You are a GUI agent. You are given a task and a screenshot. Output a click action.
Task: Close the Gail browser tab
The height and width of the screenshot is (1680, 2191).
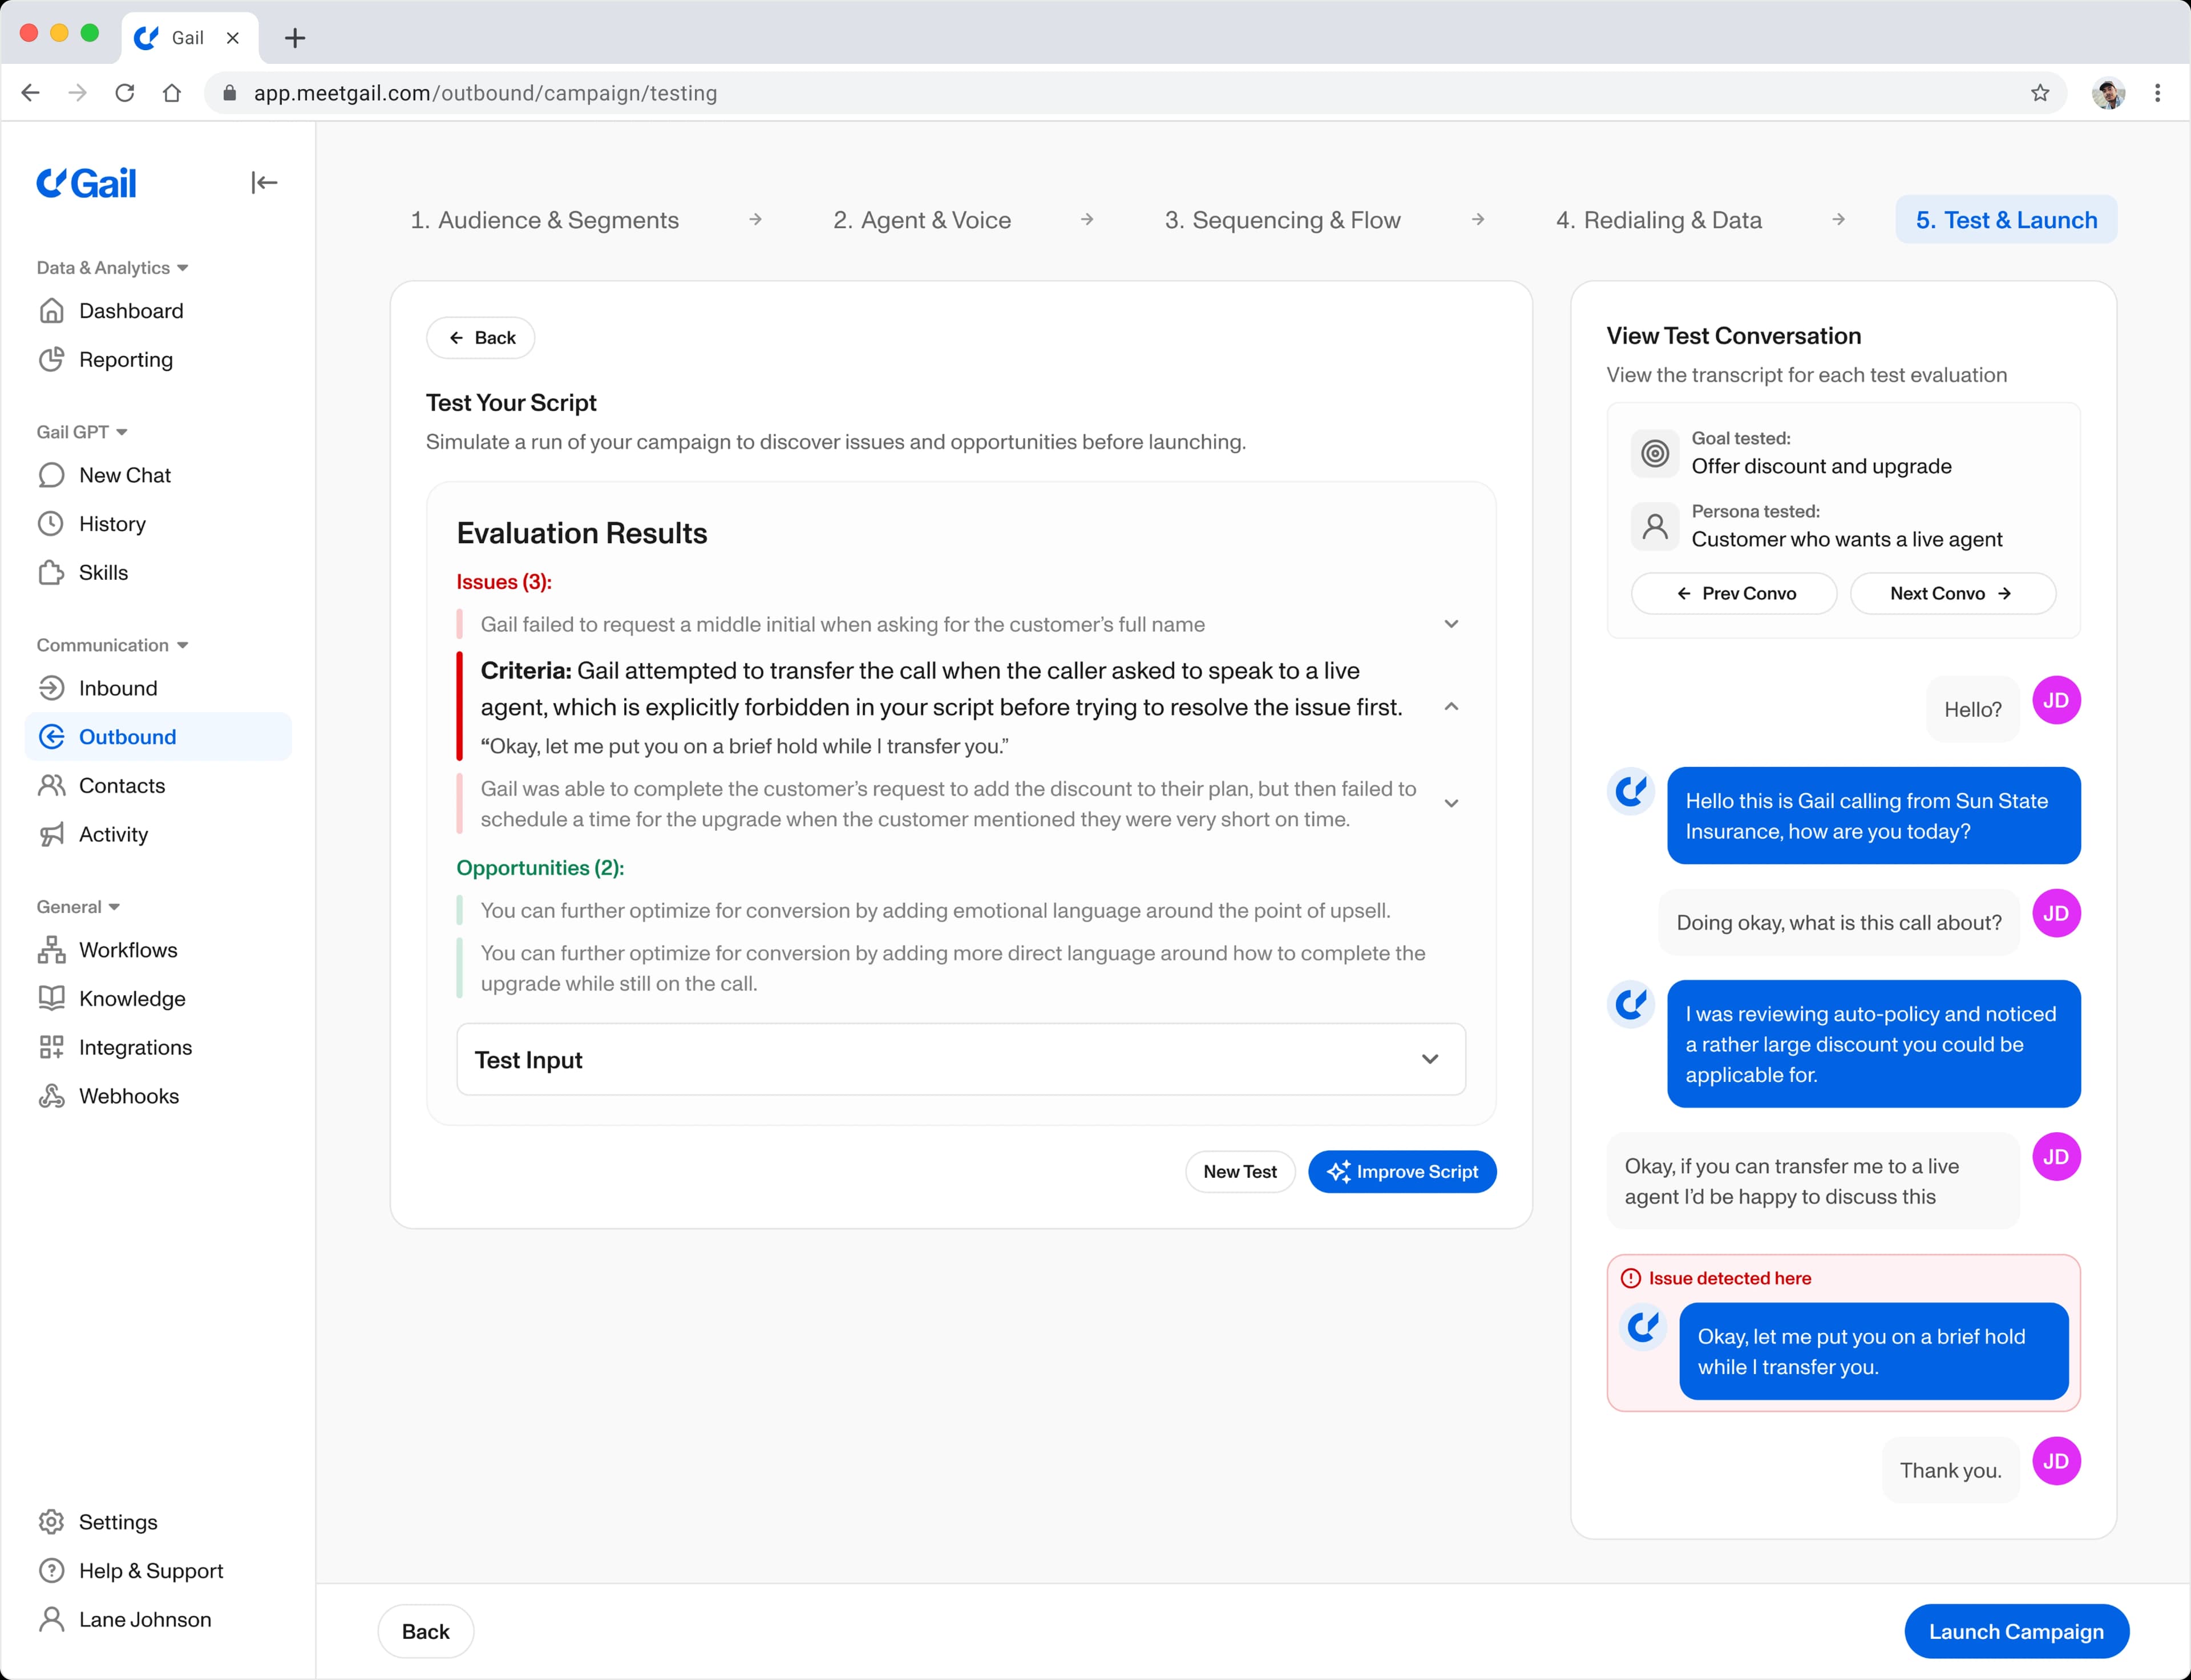tap(233, 38)
